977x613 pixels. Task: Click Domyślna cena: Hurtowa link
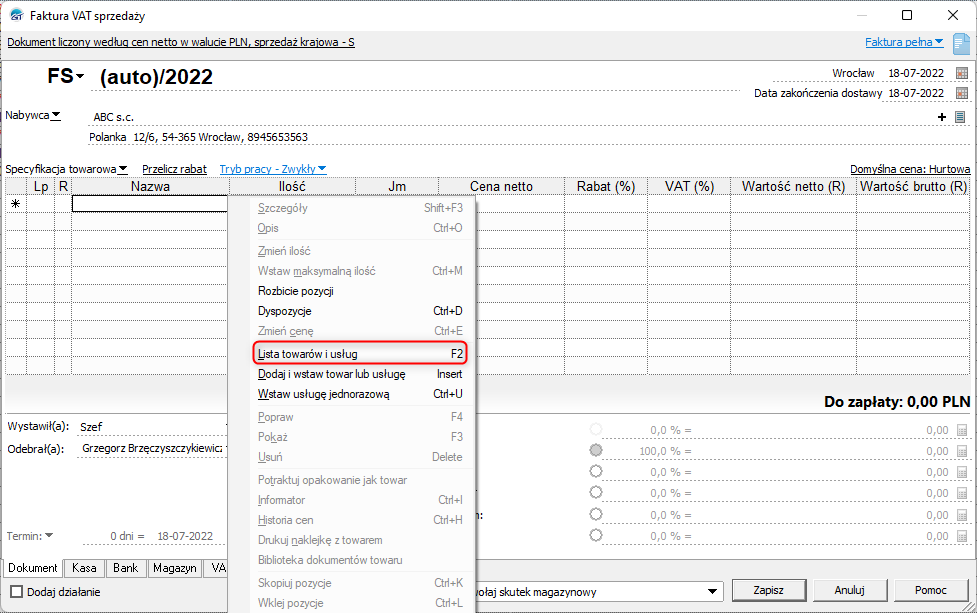pyautogui.click(x=910, y=169)
